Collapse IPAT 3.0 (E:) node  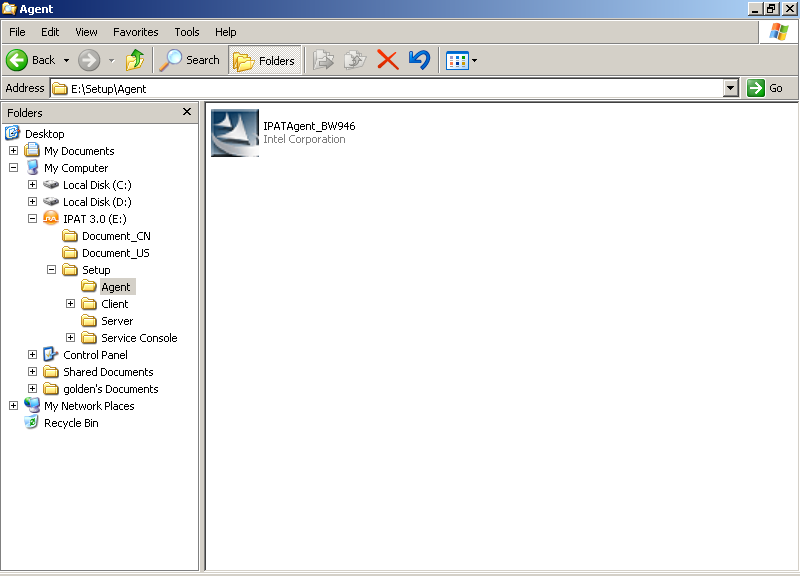pyautogui.click(x=32, y=218)
